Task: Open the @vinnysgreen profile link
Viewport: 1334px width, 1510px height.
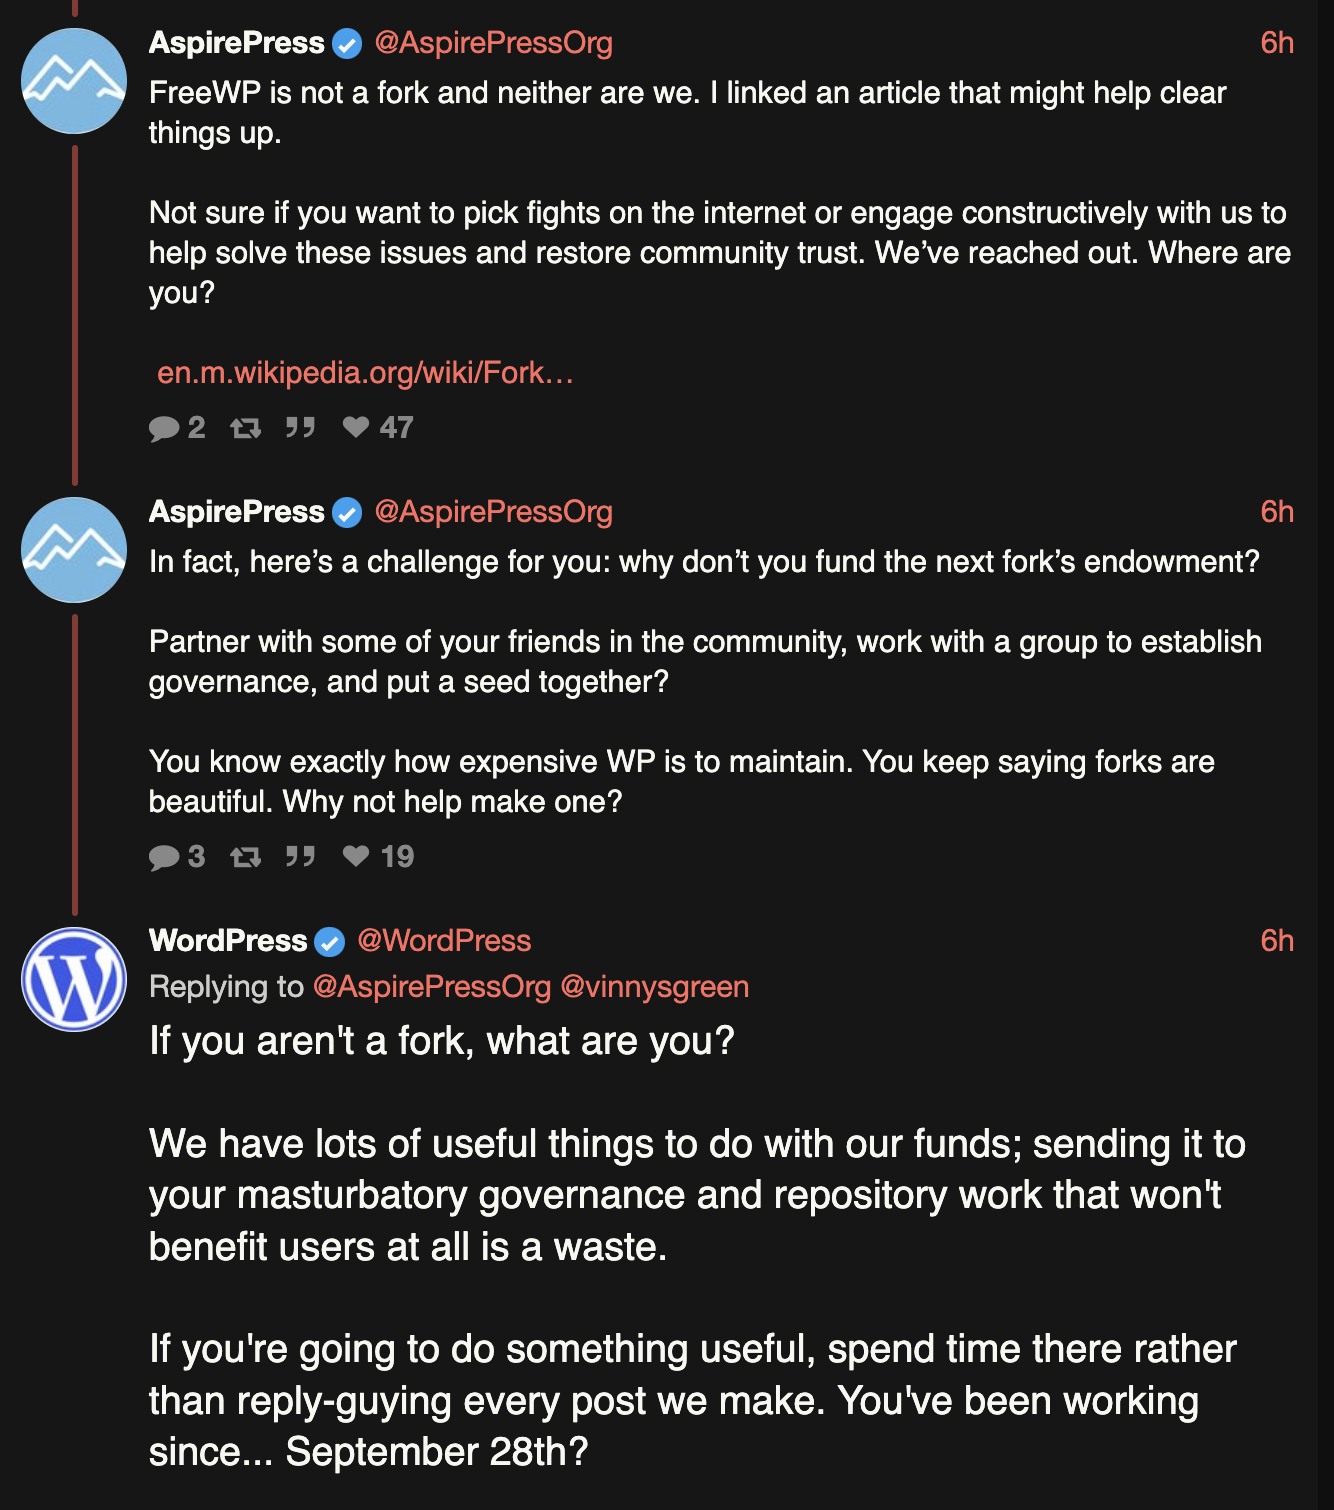Action: 654,987
